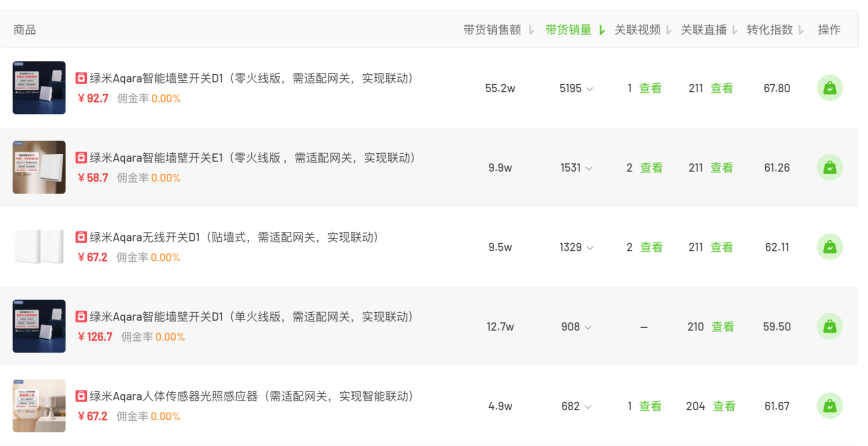The height and width of the screenshot is (446, 868).
Task: Open 查看 link next to 204 live streams
Action: pos(724,406)
